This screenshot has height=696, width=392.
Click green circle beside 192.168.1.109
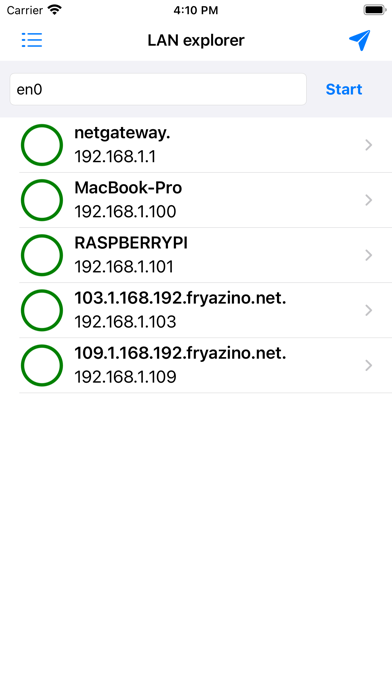42,365
